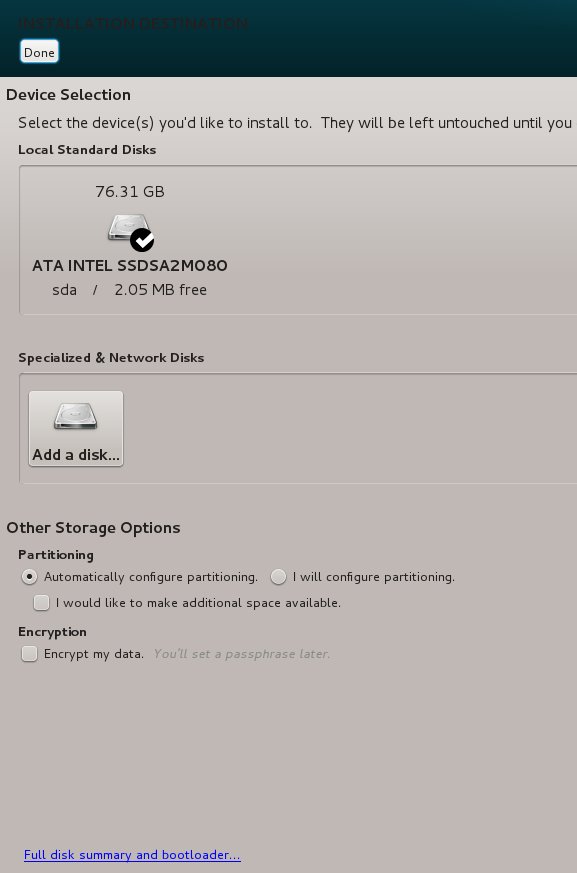Click the 76.31 GB capacity label
Viewport: 577px width, 873px height.
coord(129,191)
